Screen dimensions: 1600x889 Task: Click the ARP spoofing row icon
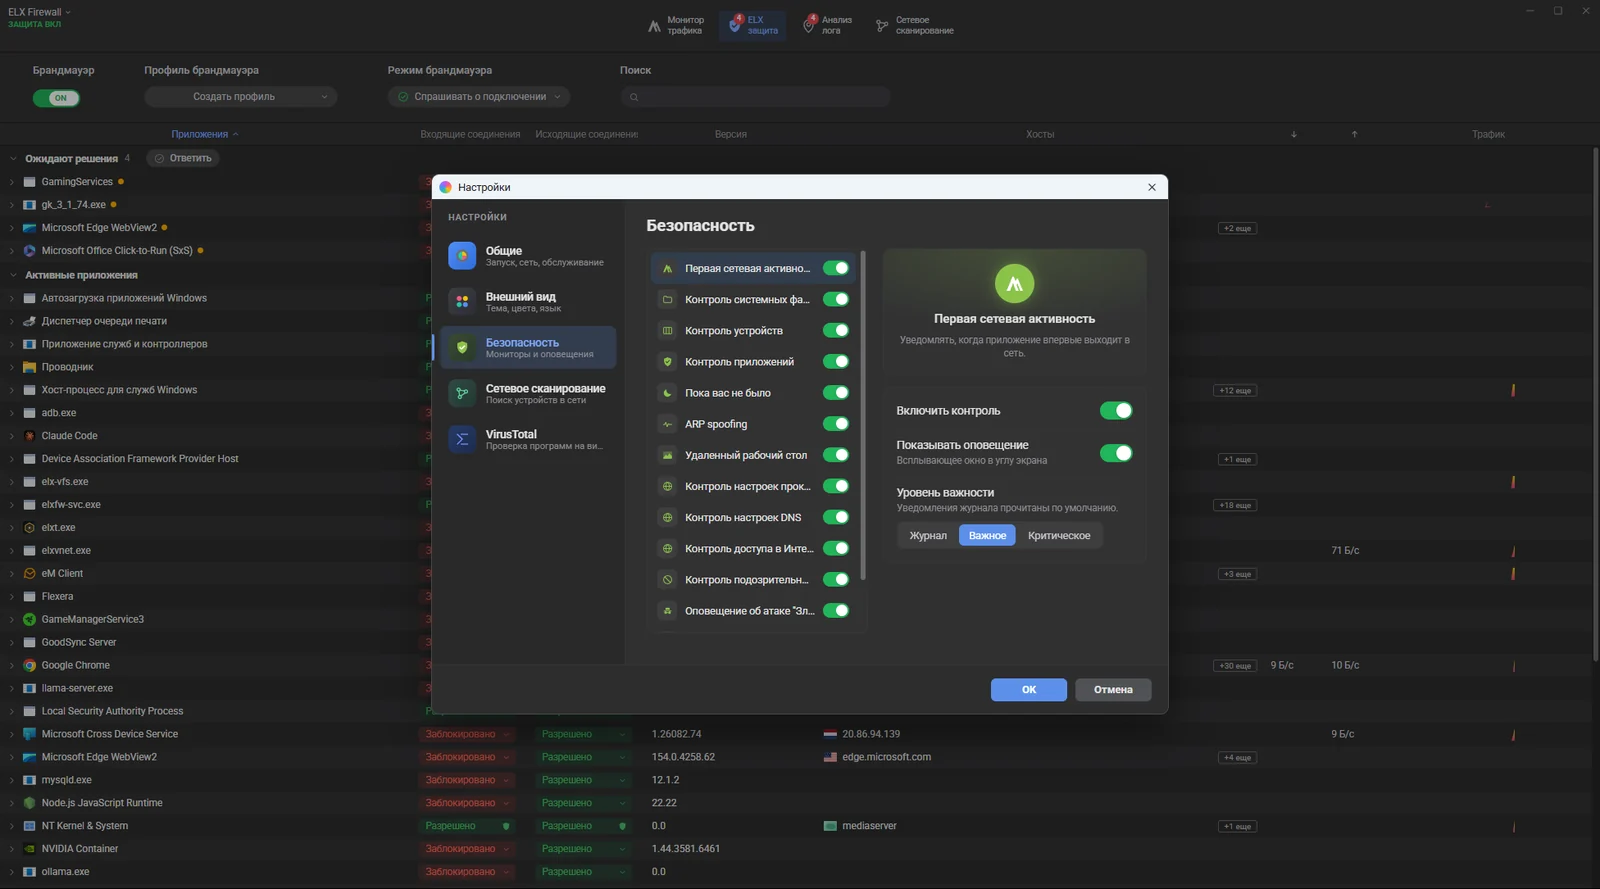point(668,424)
